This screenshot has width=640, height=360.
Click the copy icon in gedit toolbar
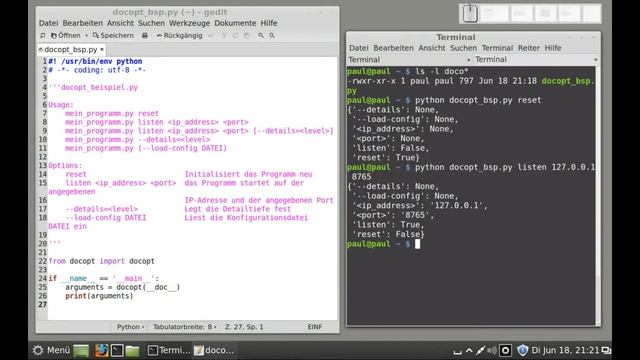coord(235,36)
